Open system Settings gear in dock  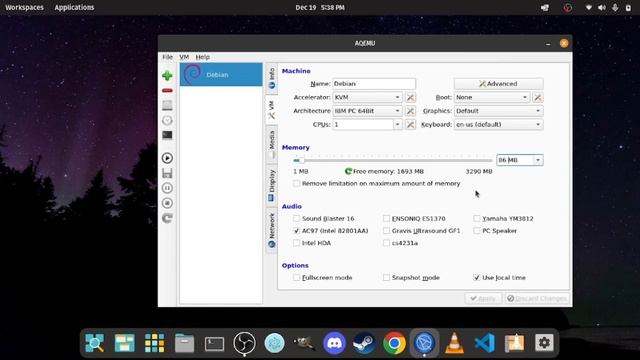(x=544, y=343)
